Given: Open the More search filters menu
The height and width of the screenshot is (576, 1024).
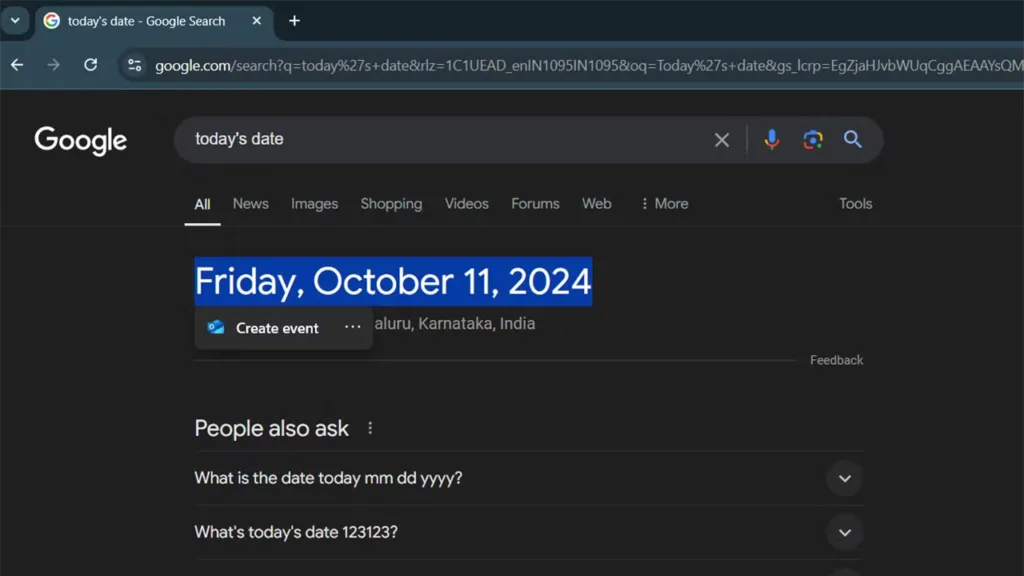Looking at the screenshot, I should 664,204.
